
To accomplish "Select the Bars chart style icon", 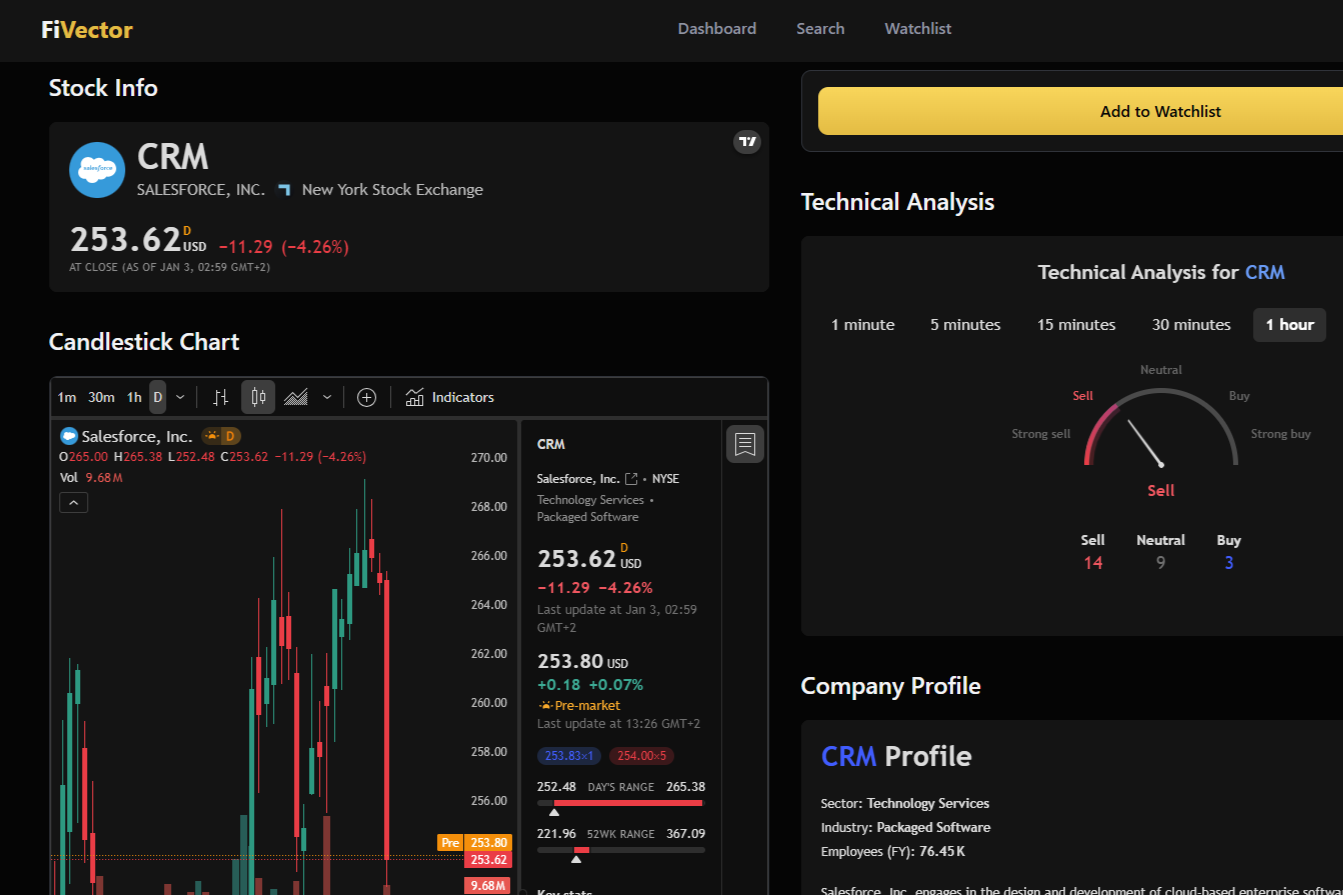I will coord(222,397).
